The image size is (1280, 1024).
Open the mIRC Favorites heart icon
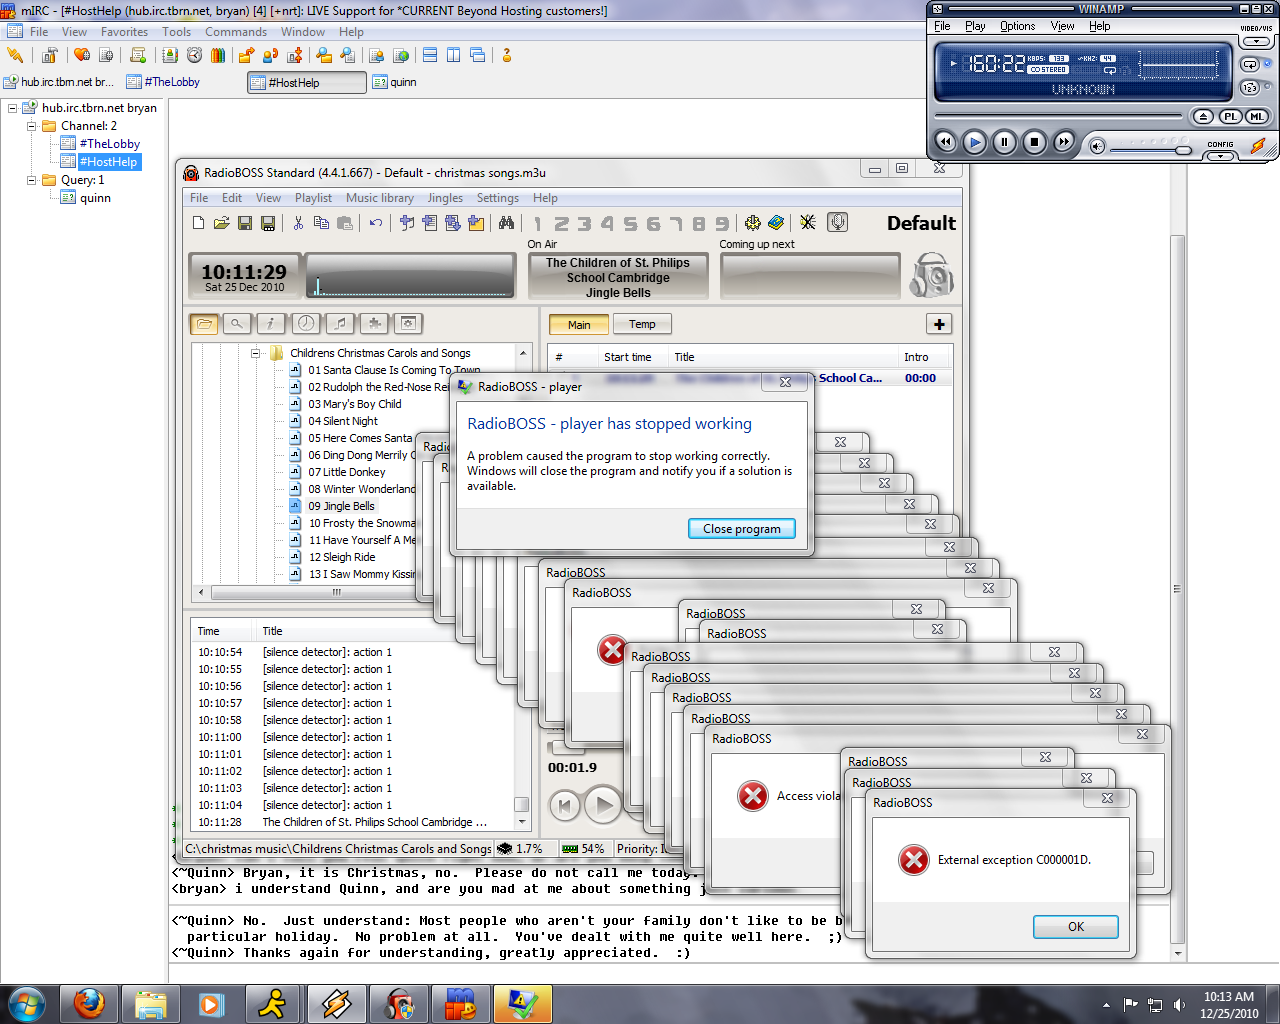click(x=82, y=55)
